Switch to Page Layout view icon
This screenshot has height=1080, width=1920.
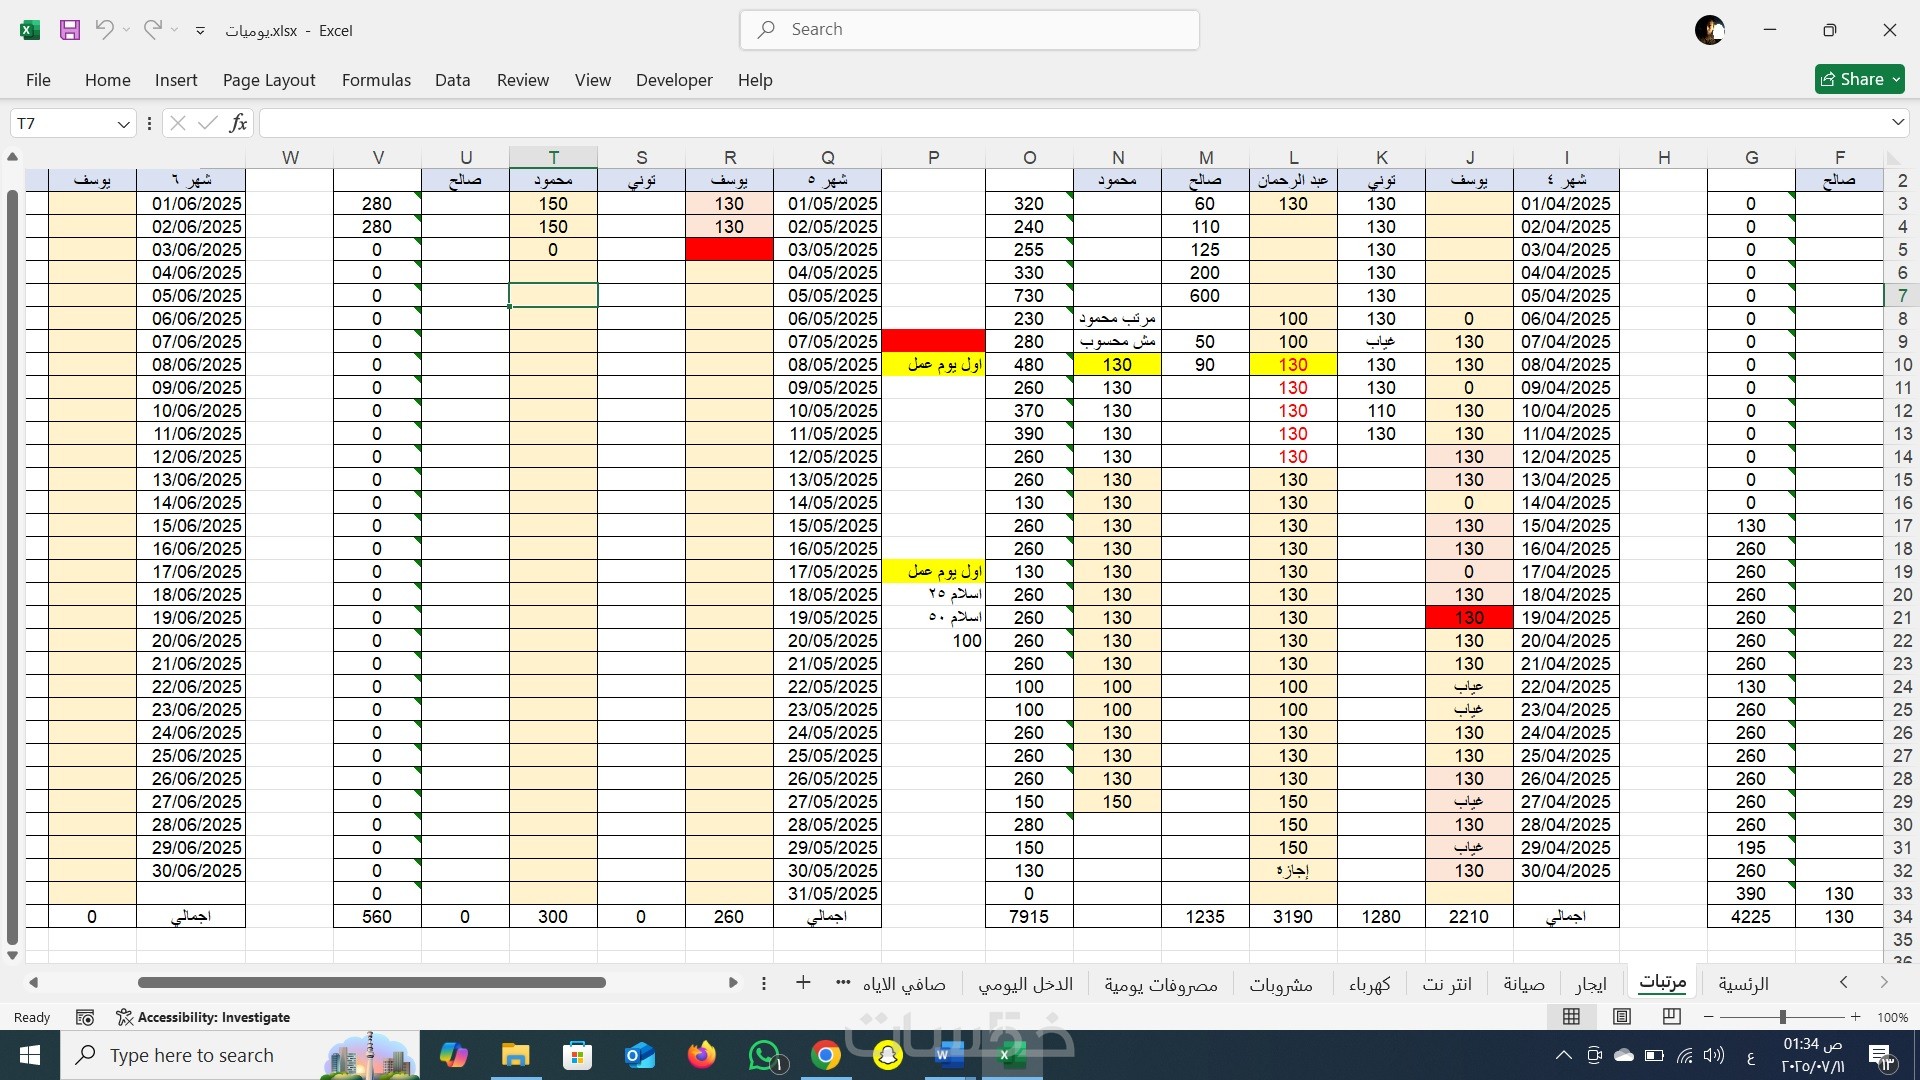pos(1622,1017)
